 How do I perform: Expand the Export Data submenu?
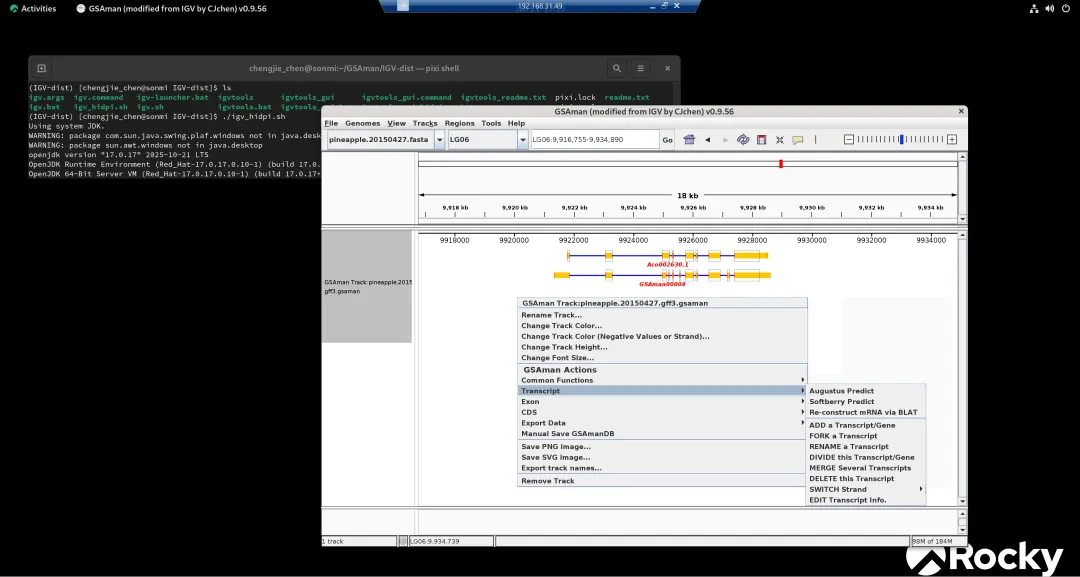[662, 423]
